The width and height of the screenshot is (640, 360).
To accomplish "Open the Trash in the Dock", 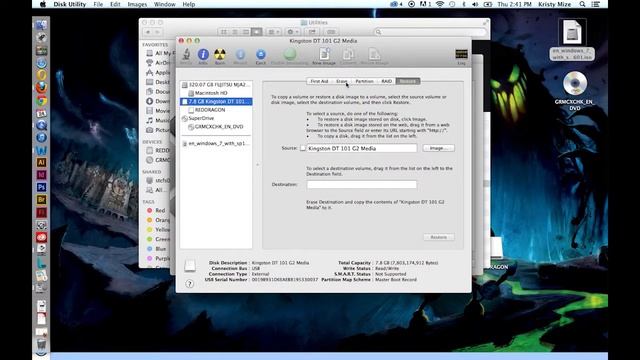I will (x=41, y=344).
